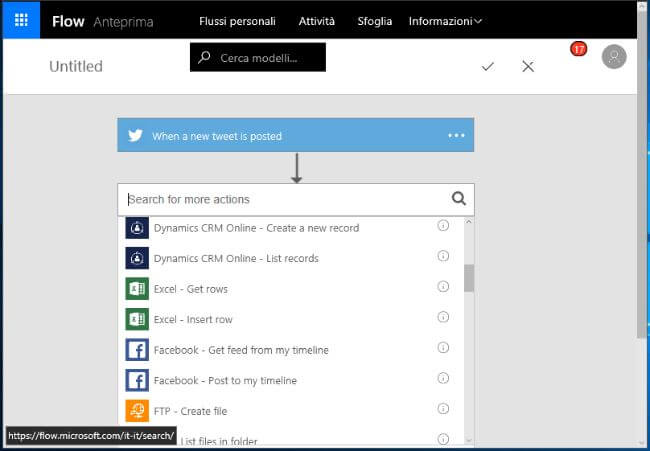Image resolution: width=650 pixels, height=451 pixels.
Task: Click the orange FTP Create file icon
Action: click(x=137, y=410)
